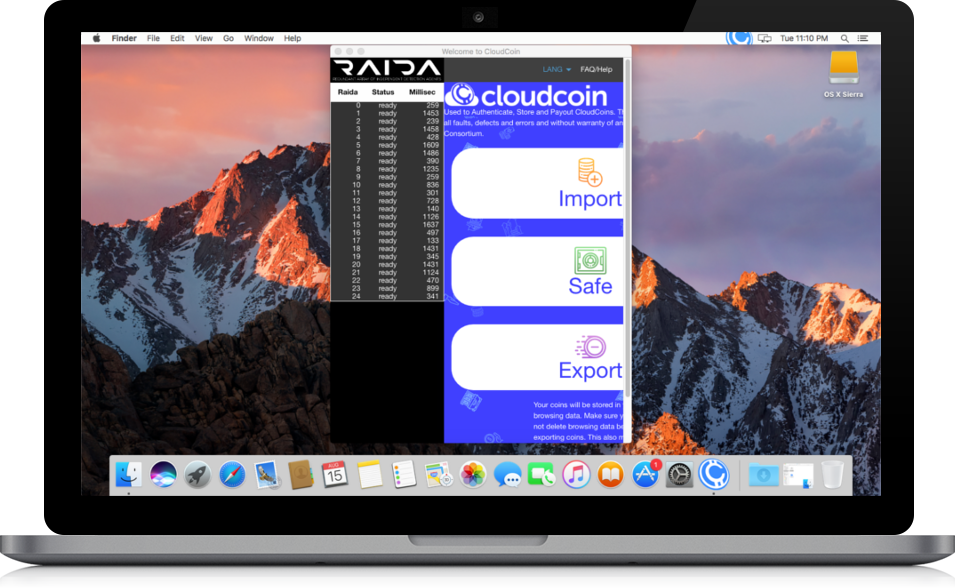Open the Mail stamp icon in Dock
This screenshot has width=955, height=588.
[267, 475]
